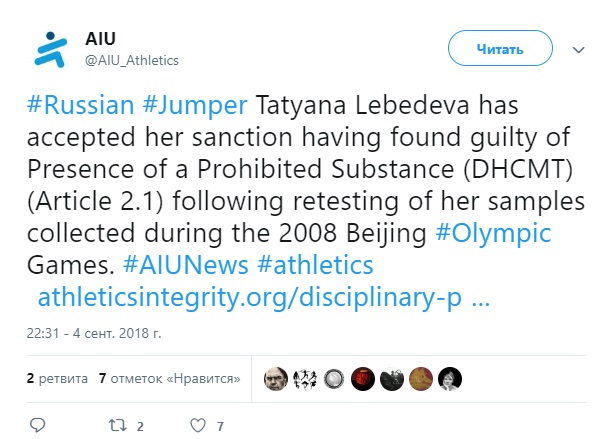Open first liker's avatar with glasses
This screenshot has height=439, width=611.
pyautogui.click(x=276, y=379)
